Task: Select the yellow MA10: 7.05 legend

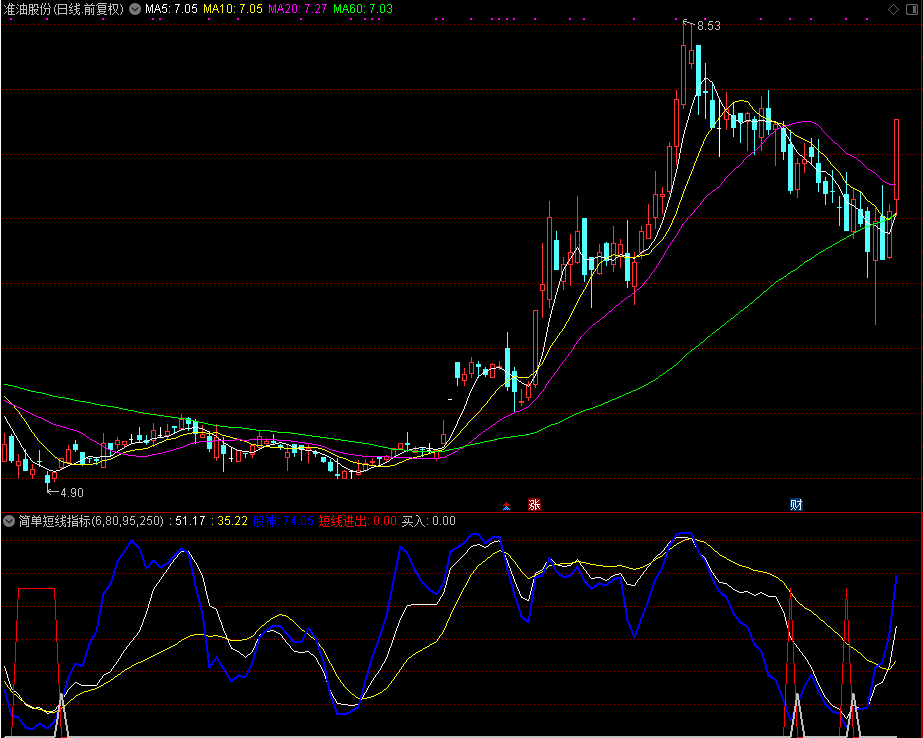Action: click(x=233, y=8)
